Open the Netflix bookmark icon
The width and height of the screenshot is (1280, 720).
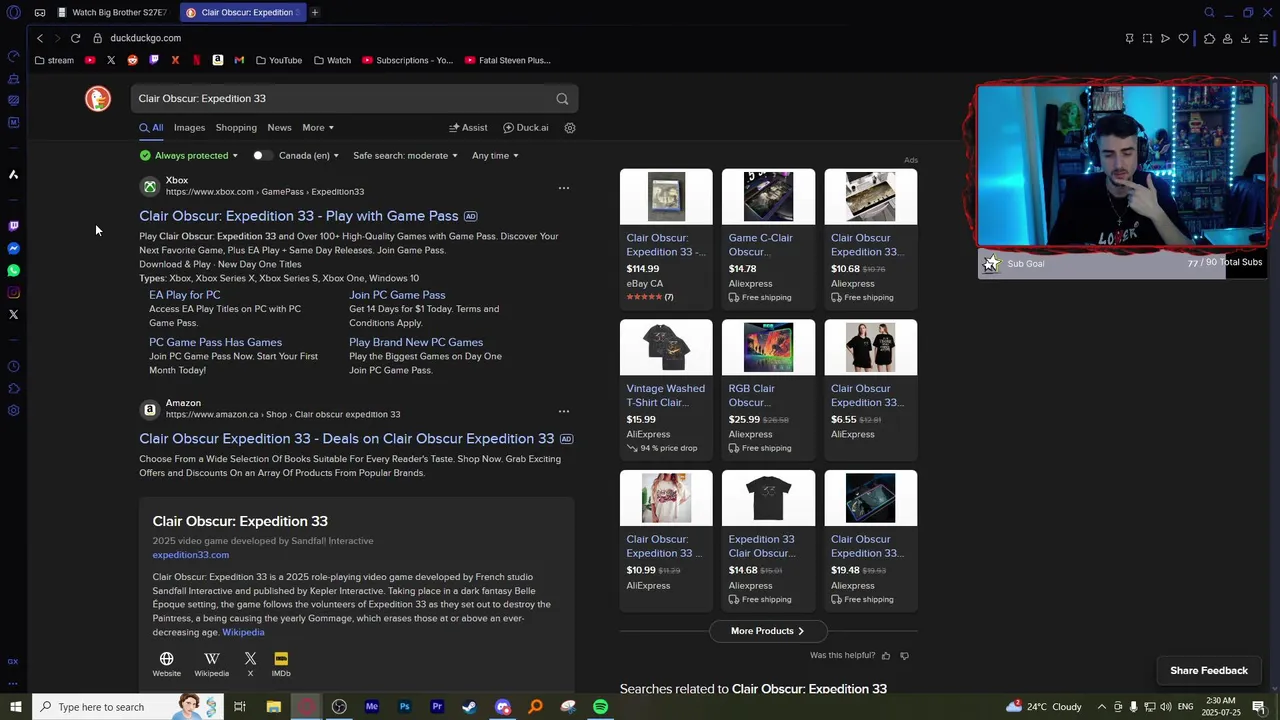click(x=196, y=60)
